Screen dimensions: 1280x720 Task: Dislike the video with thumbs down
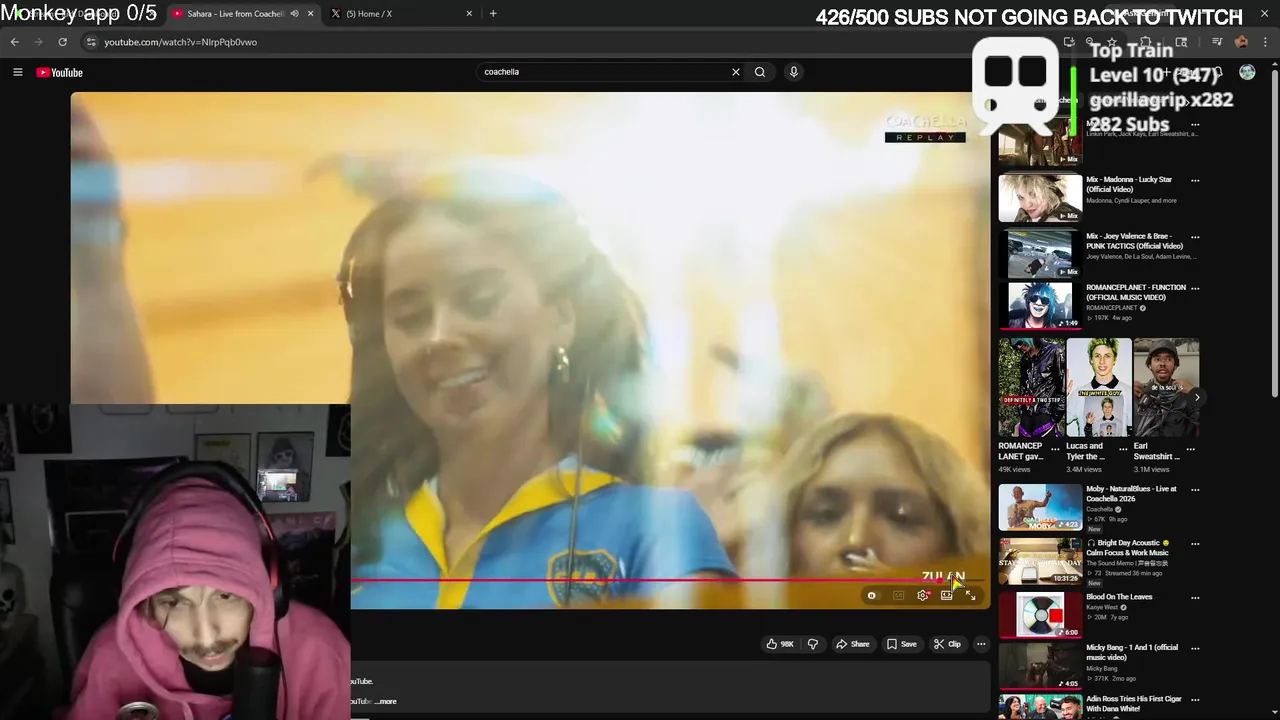pyautogui.click(x=812, y=644)
